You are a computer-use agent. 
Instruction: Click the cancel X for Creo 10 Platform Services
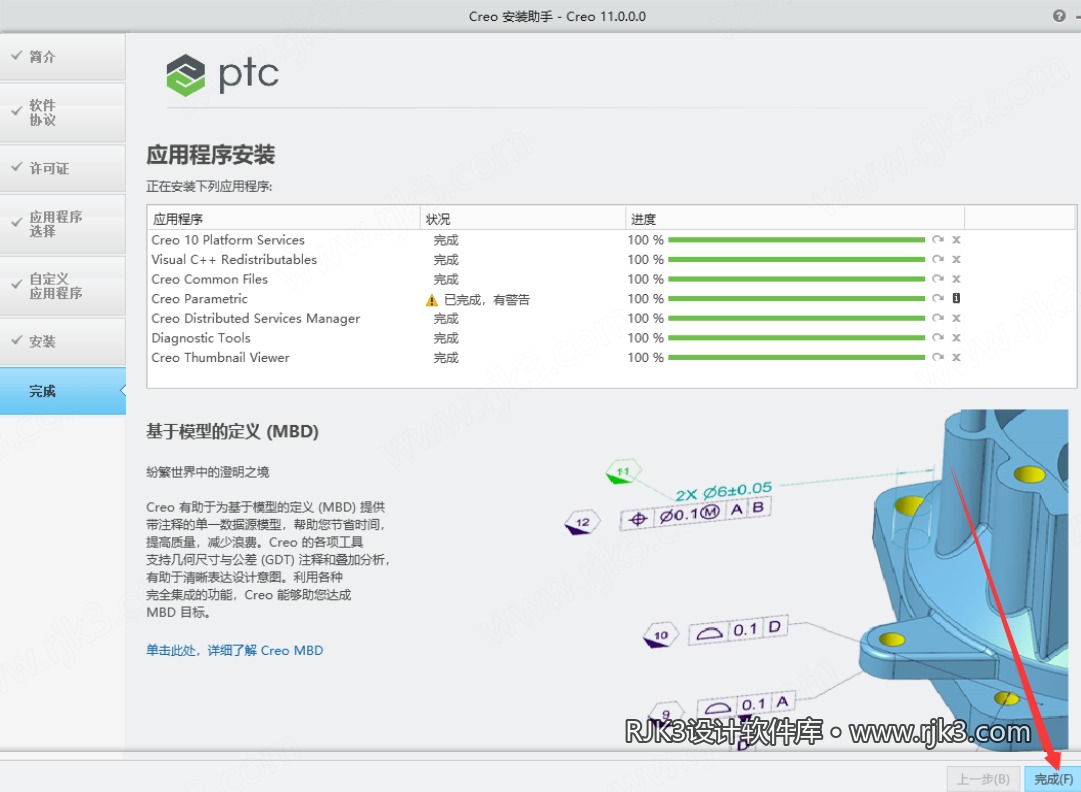[x=956, y=240]
